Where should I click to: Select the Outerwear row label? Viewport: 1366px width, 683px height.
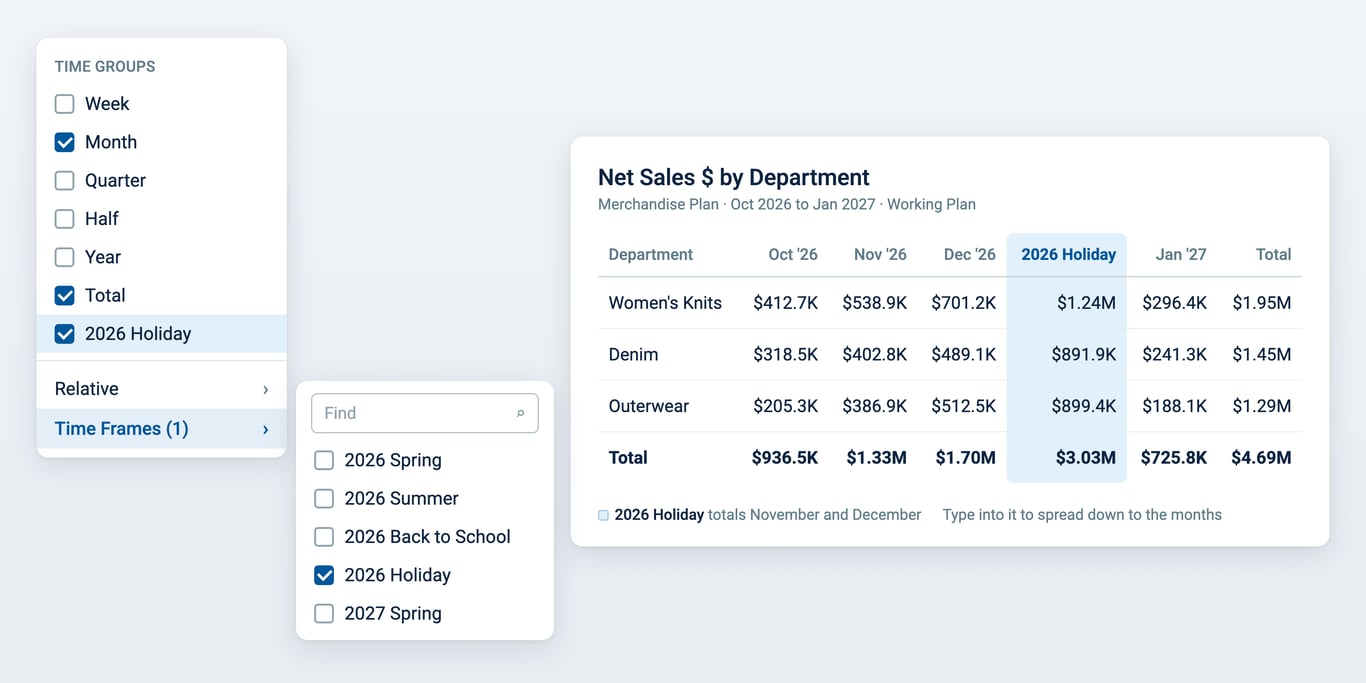pyautogui.click(x=648, y=406)
